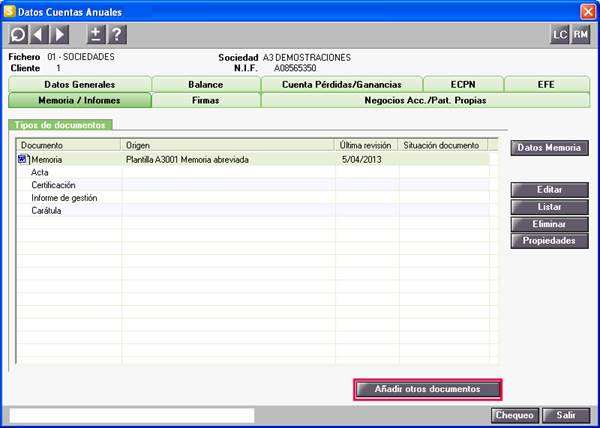Click the N.I.F. value A08565350

point(295,68)
